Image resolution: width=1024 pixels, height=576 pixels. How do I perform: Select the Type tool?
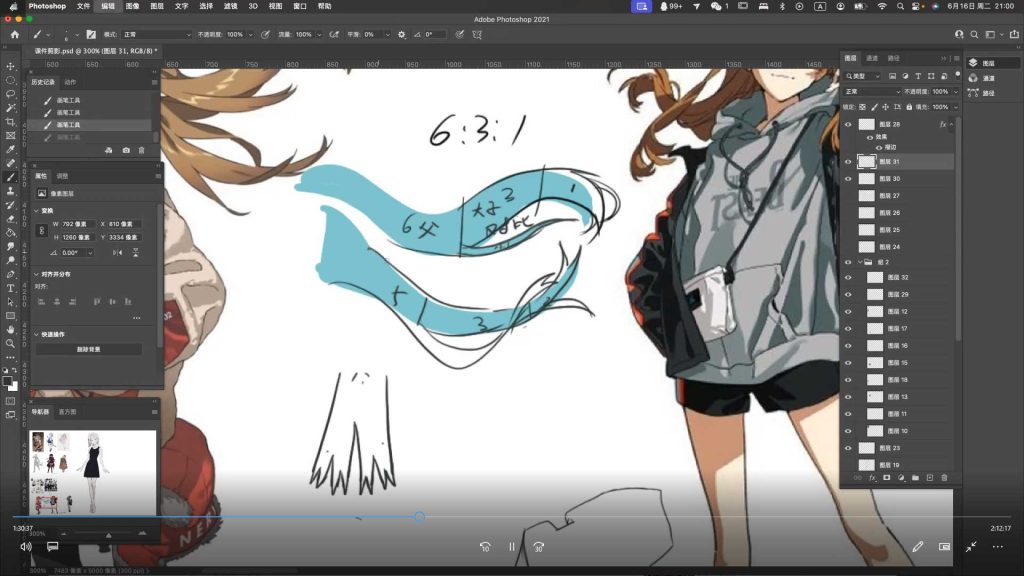[10, 288]
